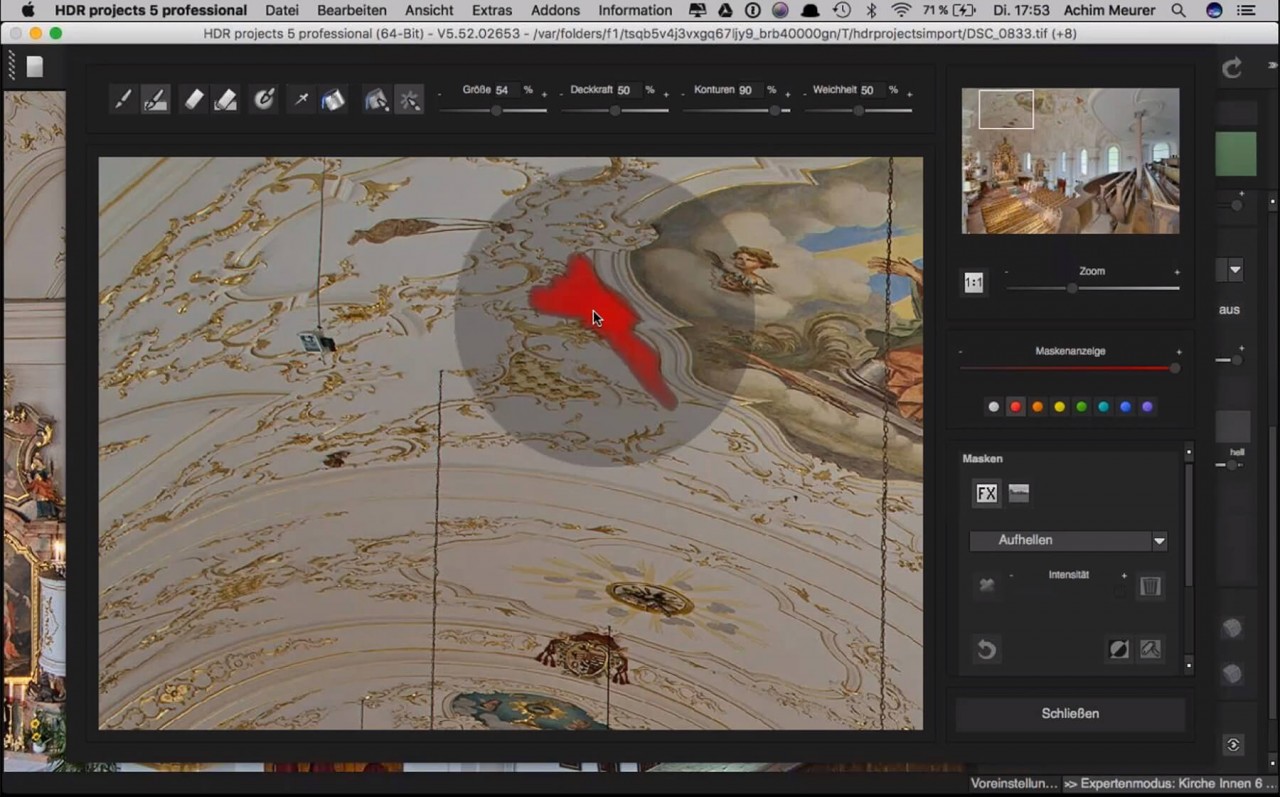
Task: Activate the magic mask brush tool
Action: click(409, 99)
